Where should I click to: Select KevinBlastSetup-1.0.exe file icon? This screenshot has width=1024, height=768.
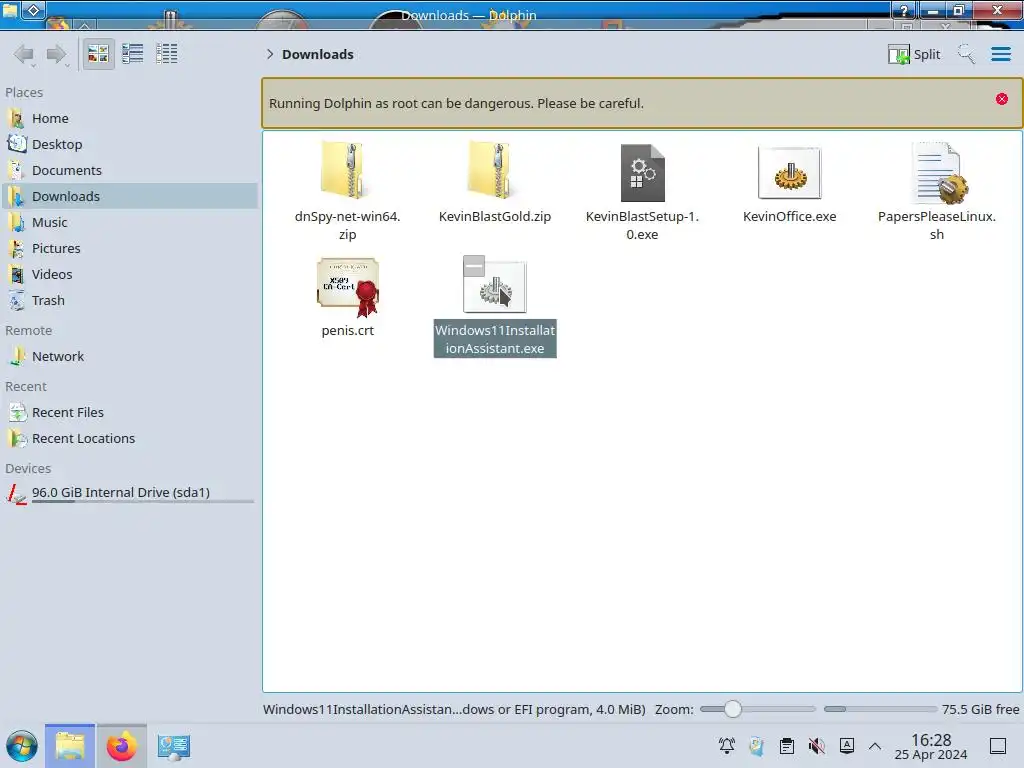pos(642,172)
